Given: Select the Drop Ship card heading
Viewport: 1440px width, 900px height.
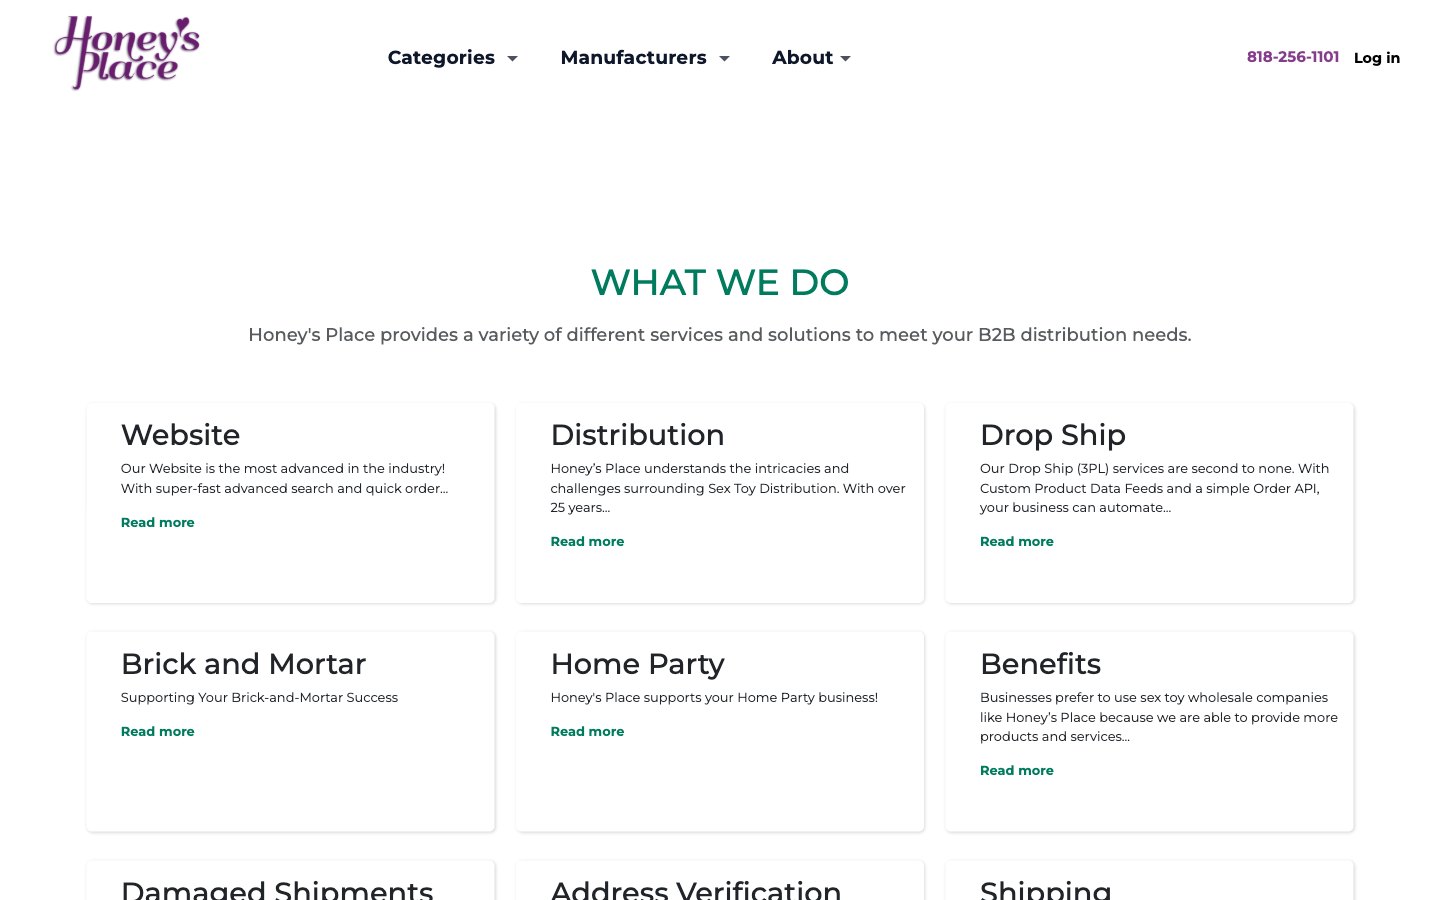Looking at the screenshot, I should [x=1052, y=435].
